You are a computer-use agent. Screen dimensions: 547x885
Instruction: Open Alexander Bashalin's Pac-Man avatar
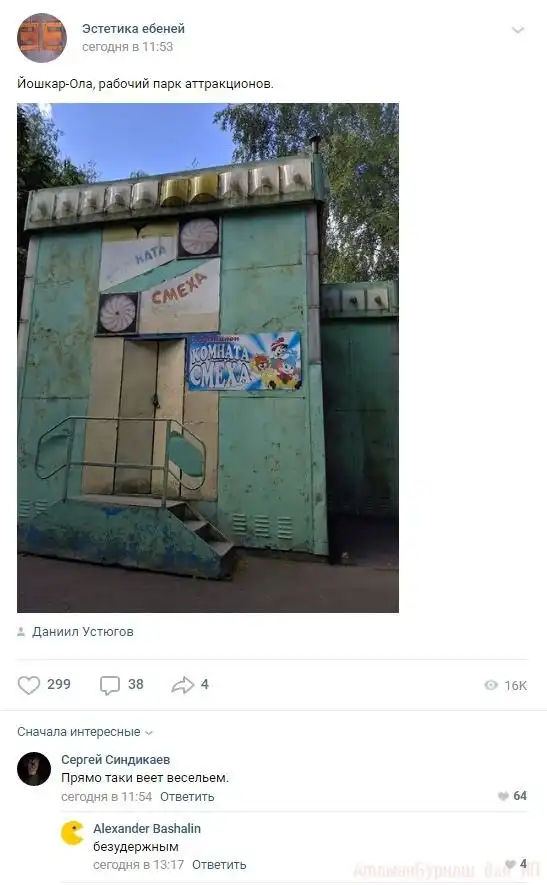click(72, 833)
